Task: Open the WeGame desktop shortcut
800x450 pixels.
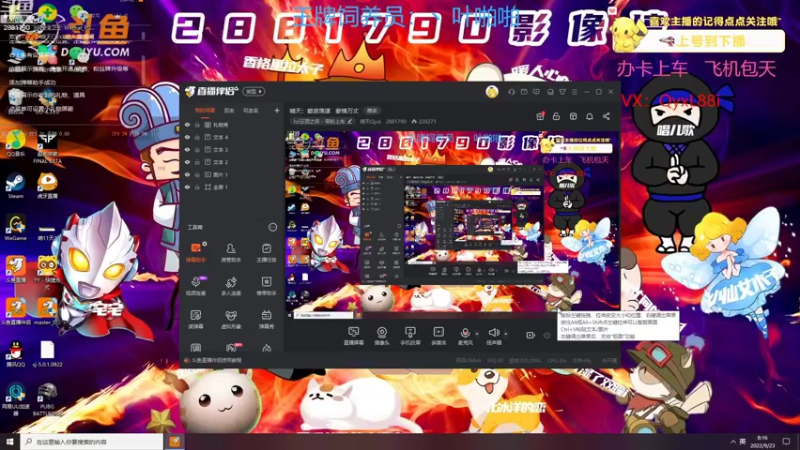Action: click(x=15, y=228)
